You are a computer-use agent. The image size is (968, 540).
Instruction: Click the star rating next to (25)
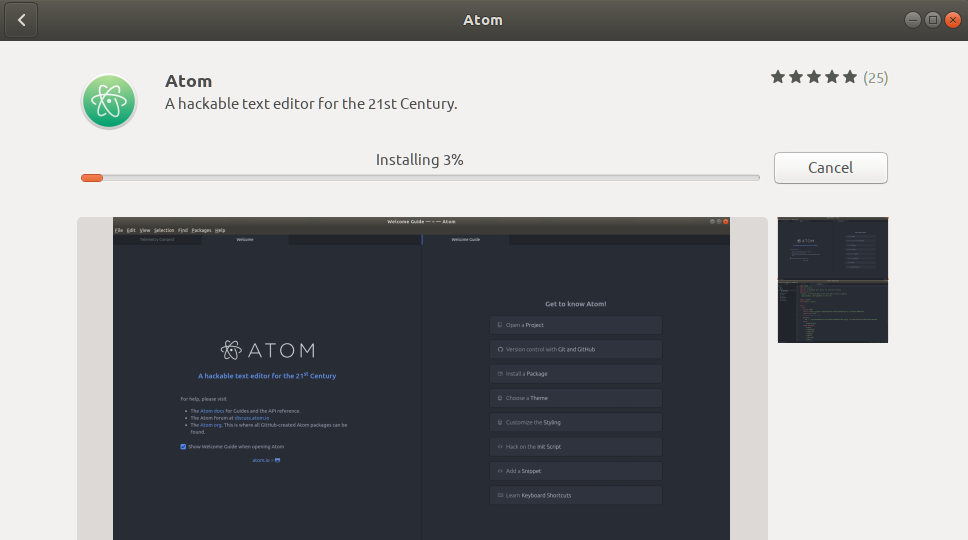tap(813, 77)
